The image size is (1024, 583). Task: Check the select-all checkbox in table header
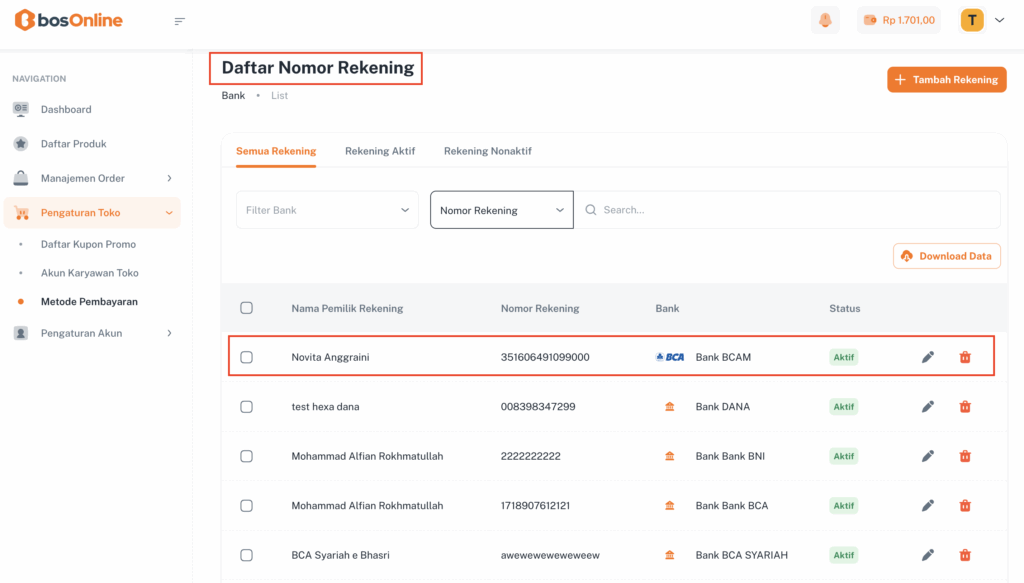point(247,308)
